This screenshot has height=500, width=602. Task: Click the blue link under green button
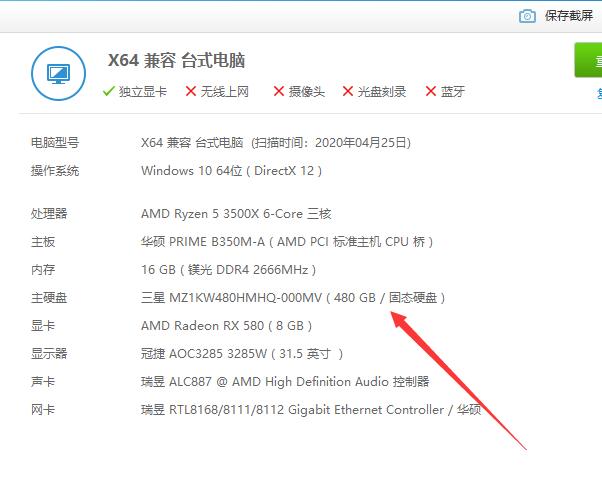point(599,93)
